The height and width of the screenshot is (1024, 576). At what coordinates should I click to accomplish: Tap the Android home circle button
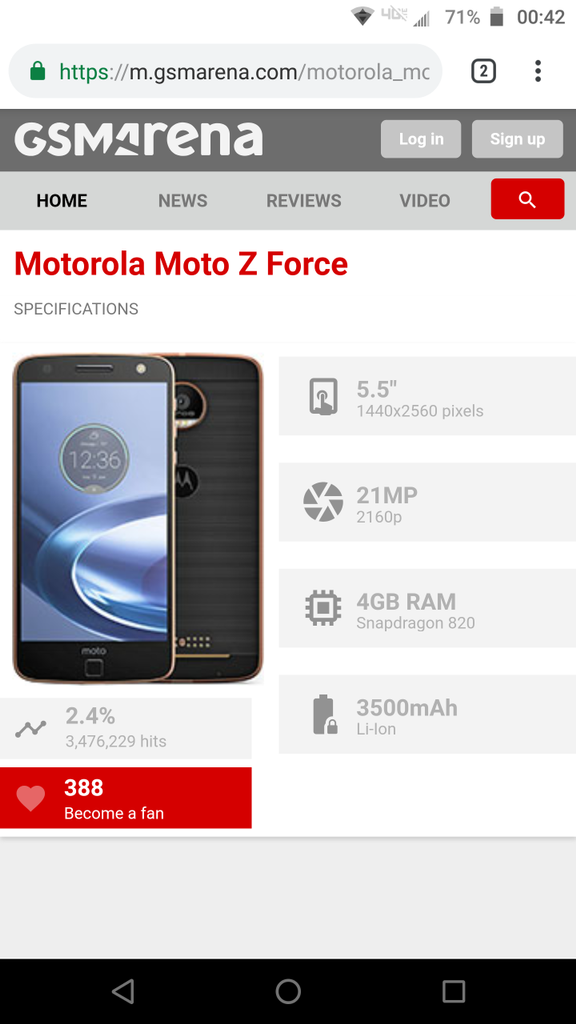[288, 991]
